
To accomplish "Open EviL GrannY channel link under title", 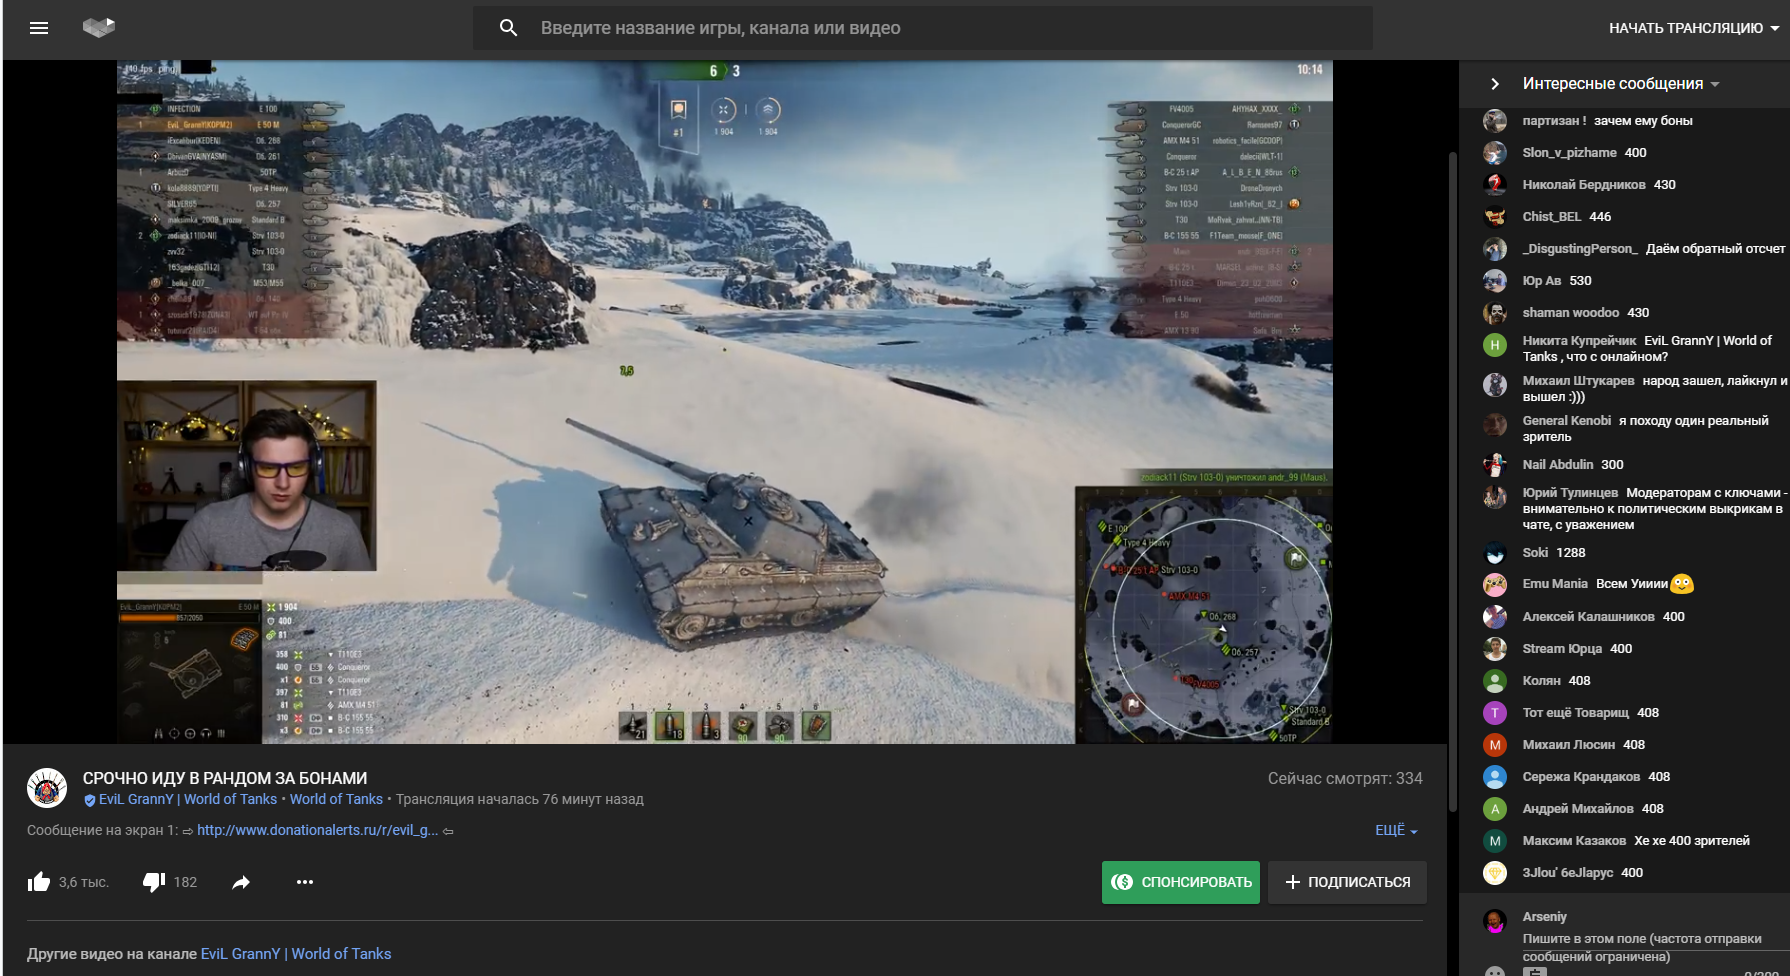I will click(x=187, y=799).
